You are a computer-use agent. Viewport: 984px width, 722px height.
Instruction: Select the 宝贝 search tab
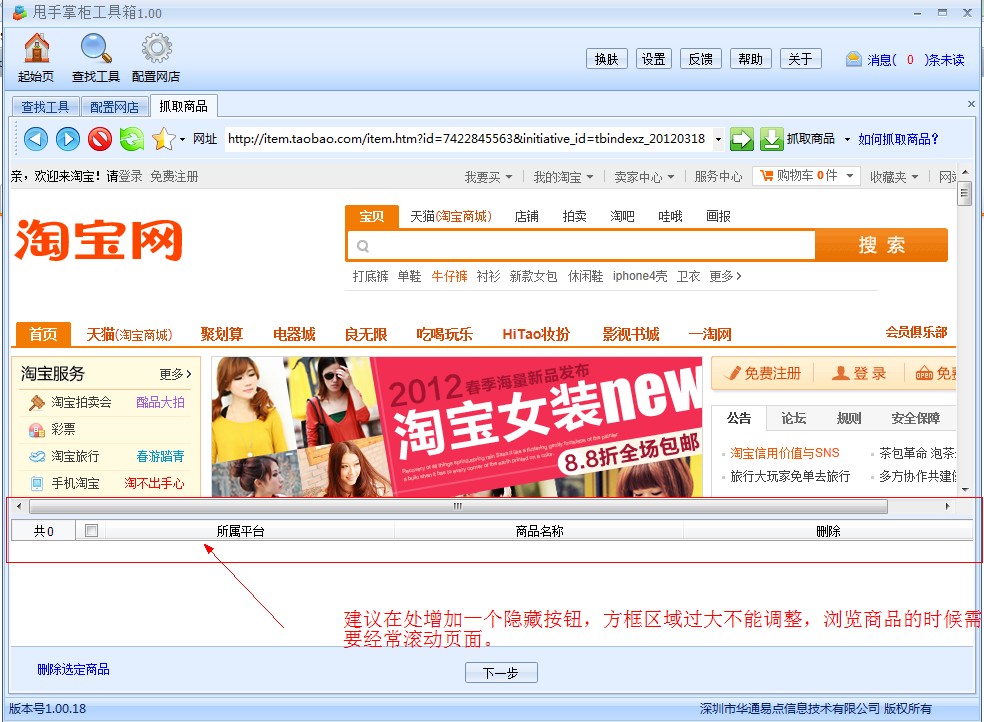(x=372, y=216)
